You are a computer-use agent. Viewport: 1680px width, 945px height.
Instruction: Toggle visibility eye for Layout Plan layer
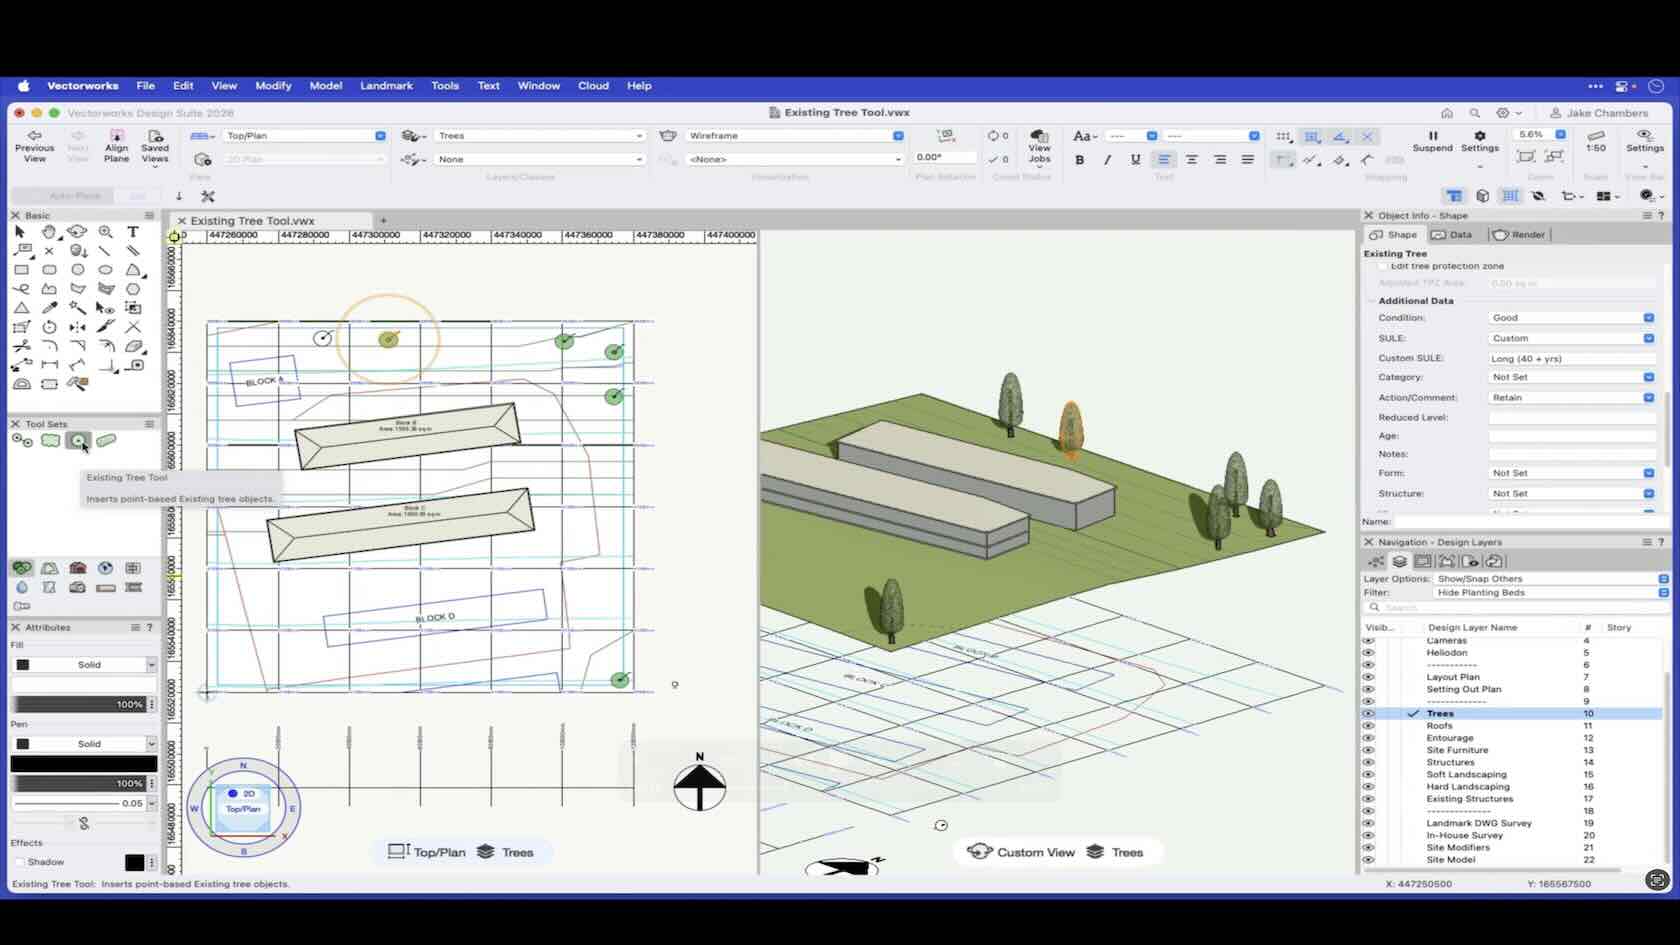coord(1368,677)
